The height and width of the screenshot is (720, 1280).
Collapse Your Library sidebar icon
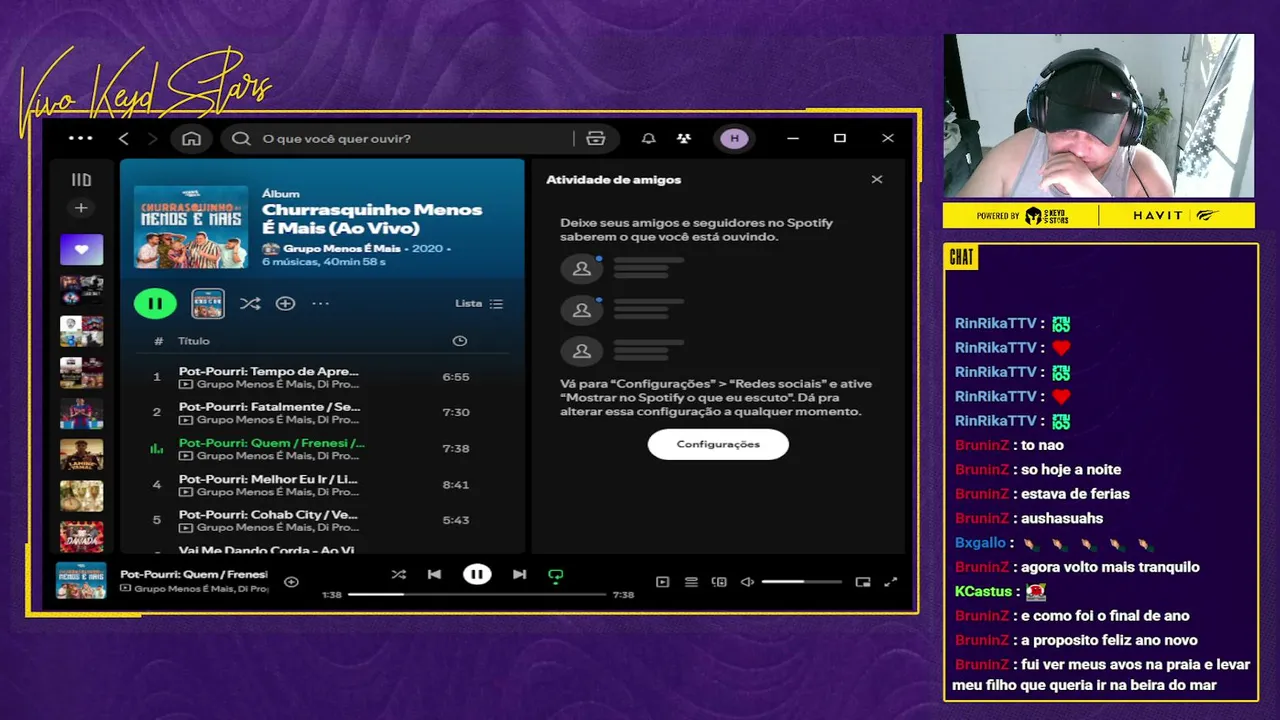(81, 180)
